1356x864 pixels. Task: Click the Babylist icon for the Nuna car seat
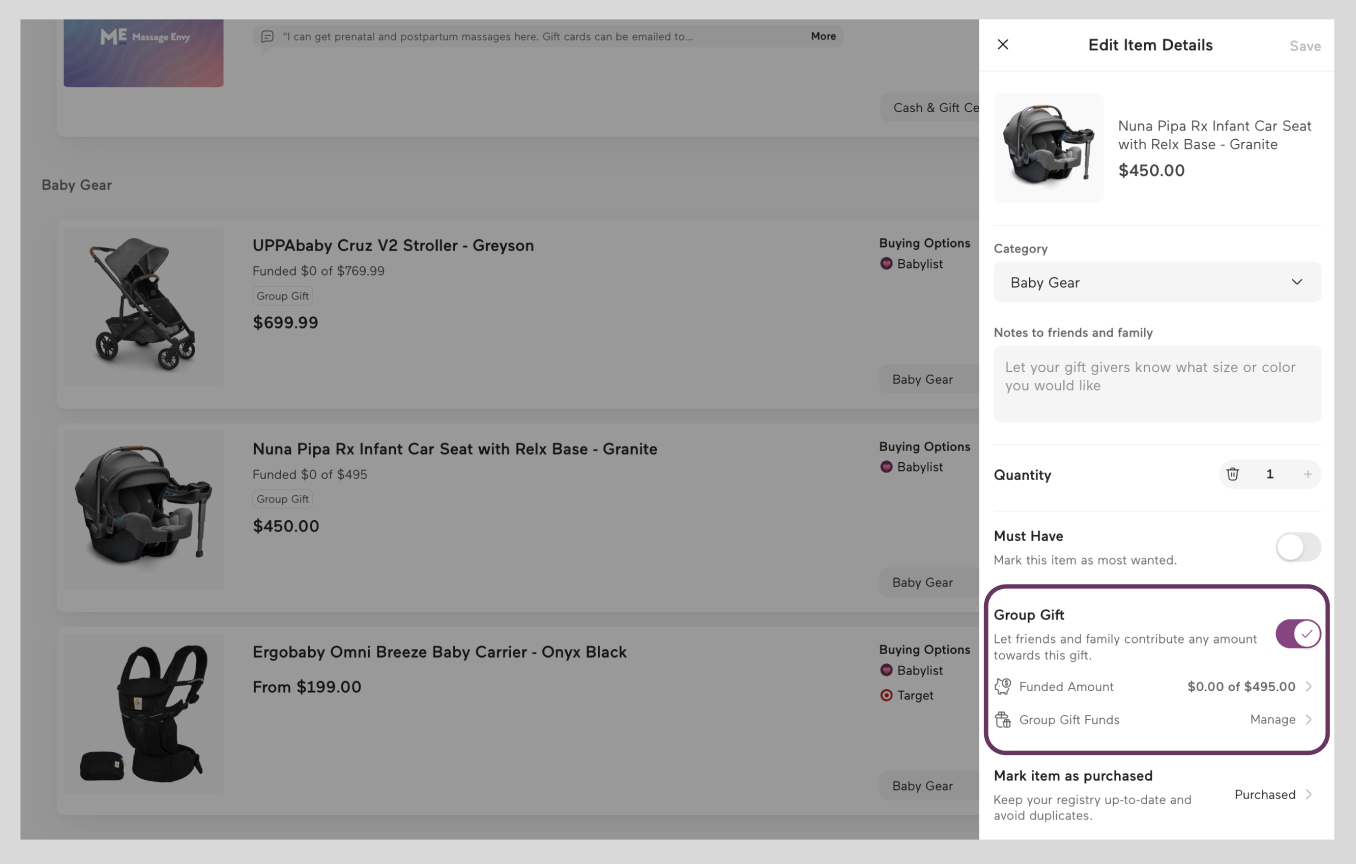pyautogui.click(x=886, y=466)
